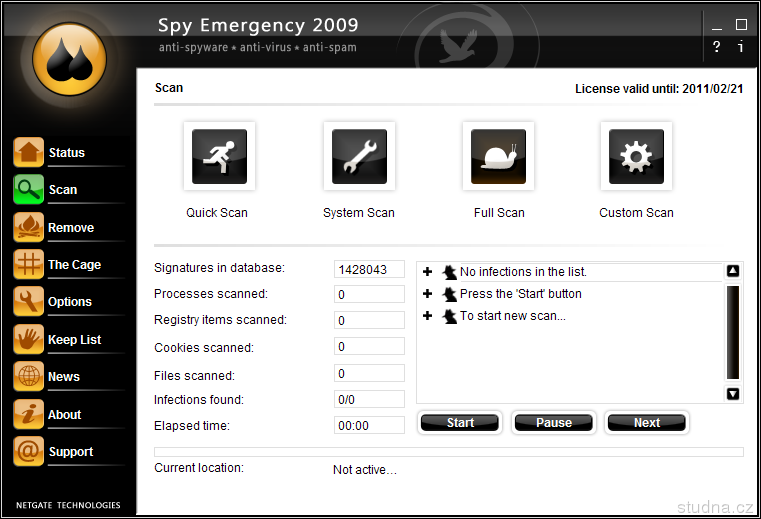The width and height of the screenshot is (761, 519).
Task: Click the Next button
Action: point(646,422)
